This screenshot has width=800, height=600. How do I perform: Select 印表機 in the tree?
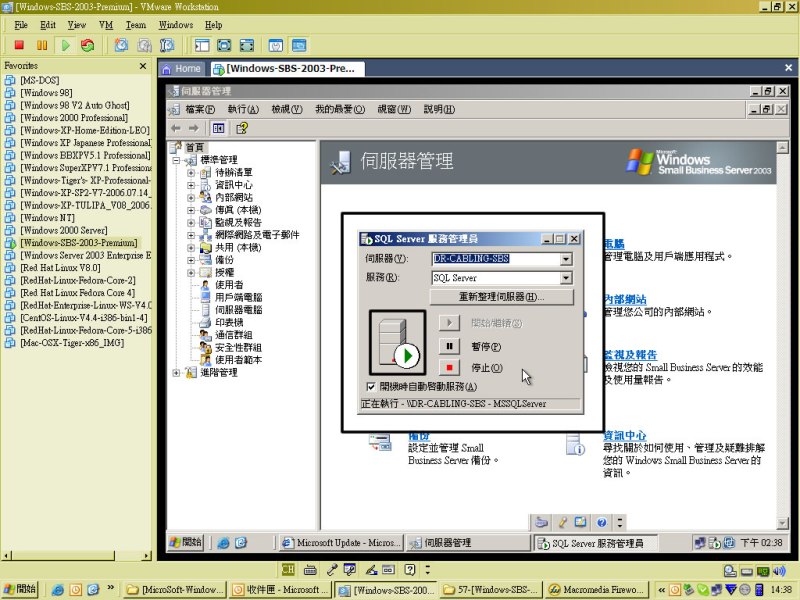(229, 322)
